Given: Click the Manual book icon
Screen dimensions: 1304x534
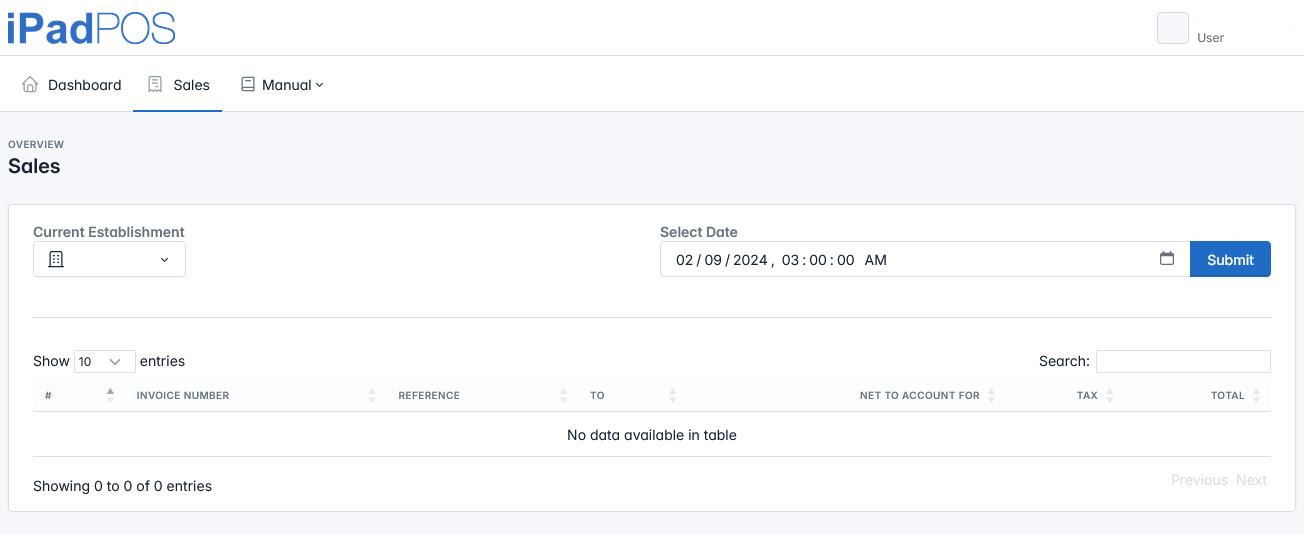Looking at the screenshot, I should click(248, 85).
